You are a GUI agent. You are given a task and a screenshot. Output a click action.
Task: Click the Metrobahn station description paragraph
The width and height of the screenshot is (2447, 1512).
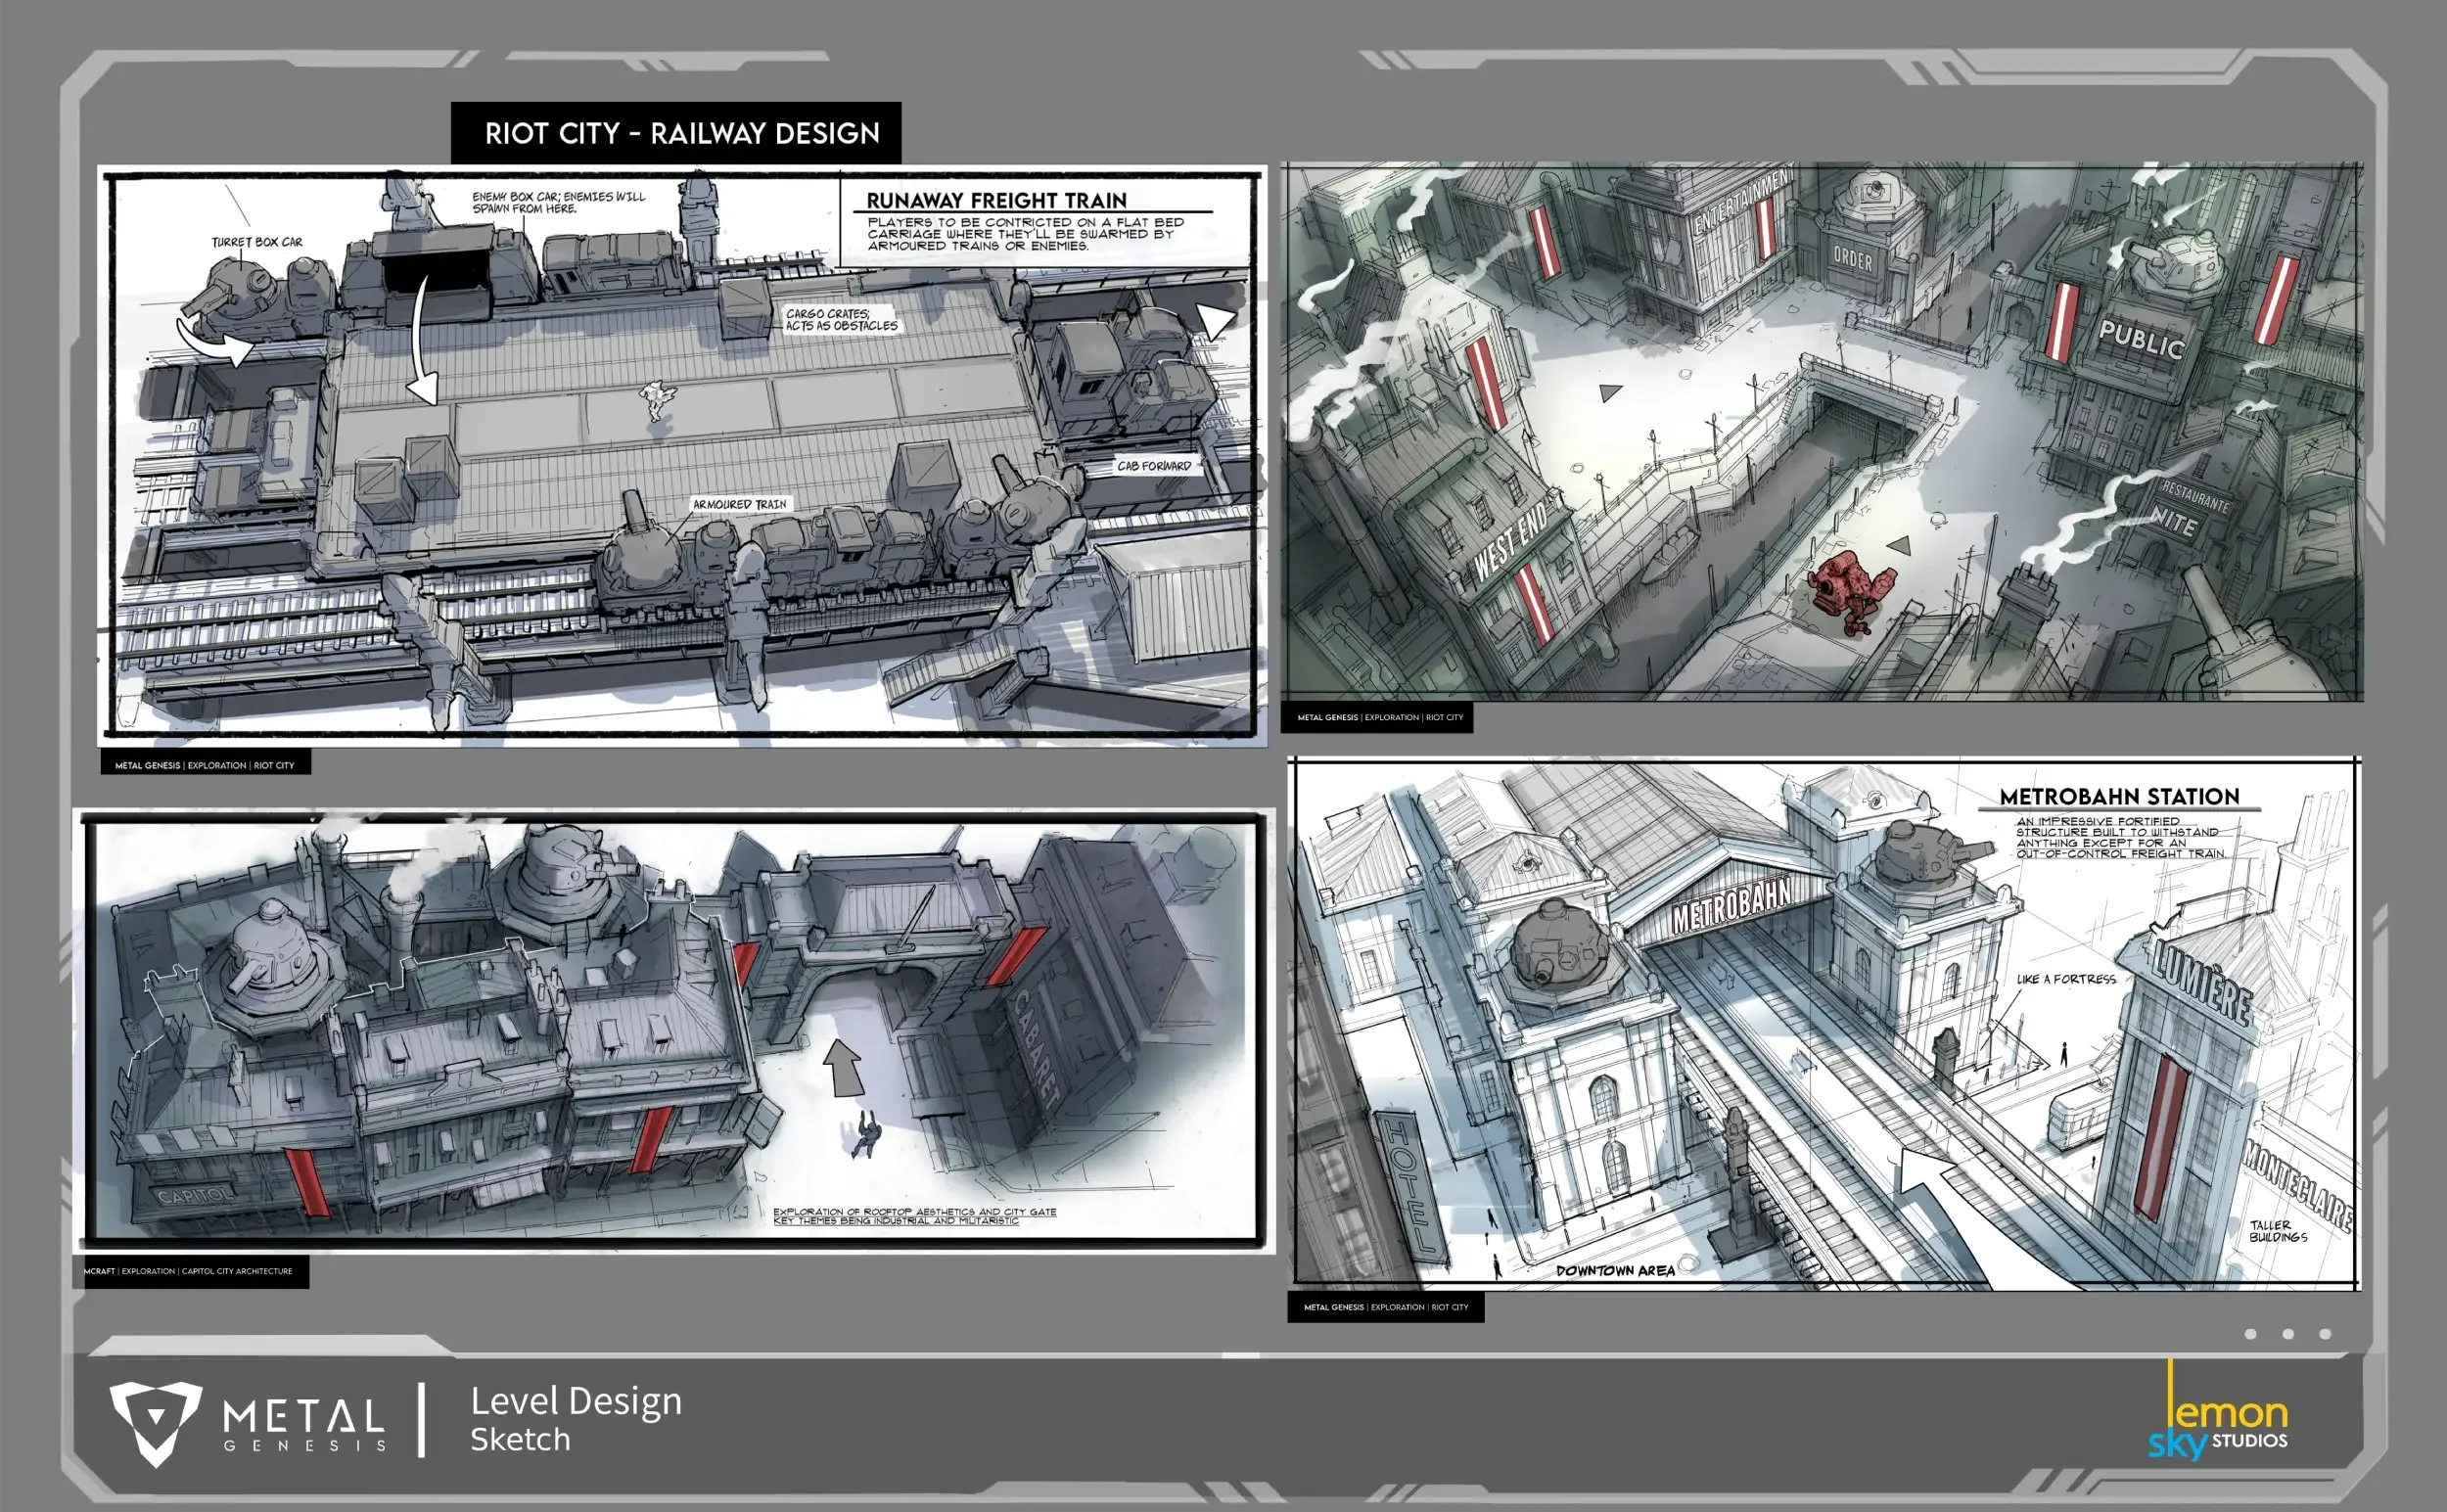click(x=2120, y=838)
